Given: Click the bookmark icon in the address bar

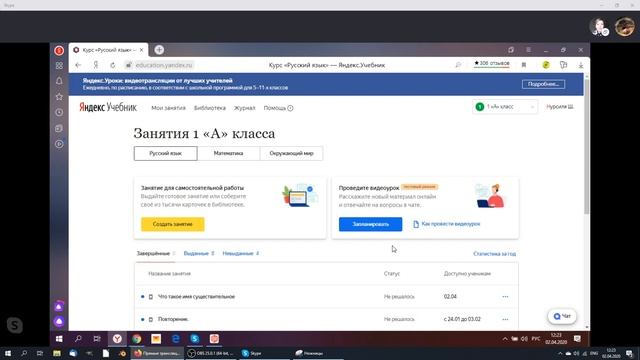Looking at the screenshot, I should pyautogui.click(x=524, y=65).
